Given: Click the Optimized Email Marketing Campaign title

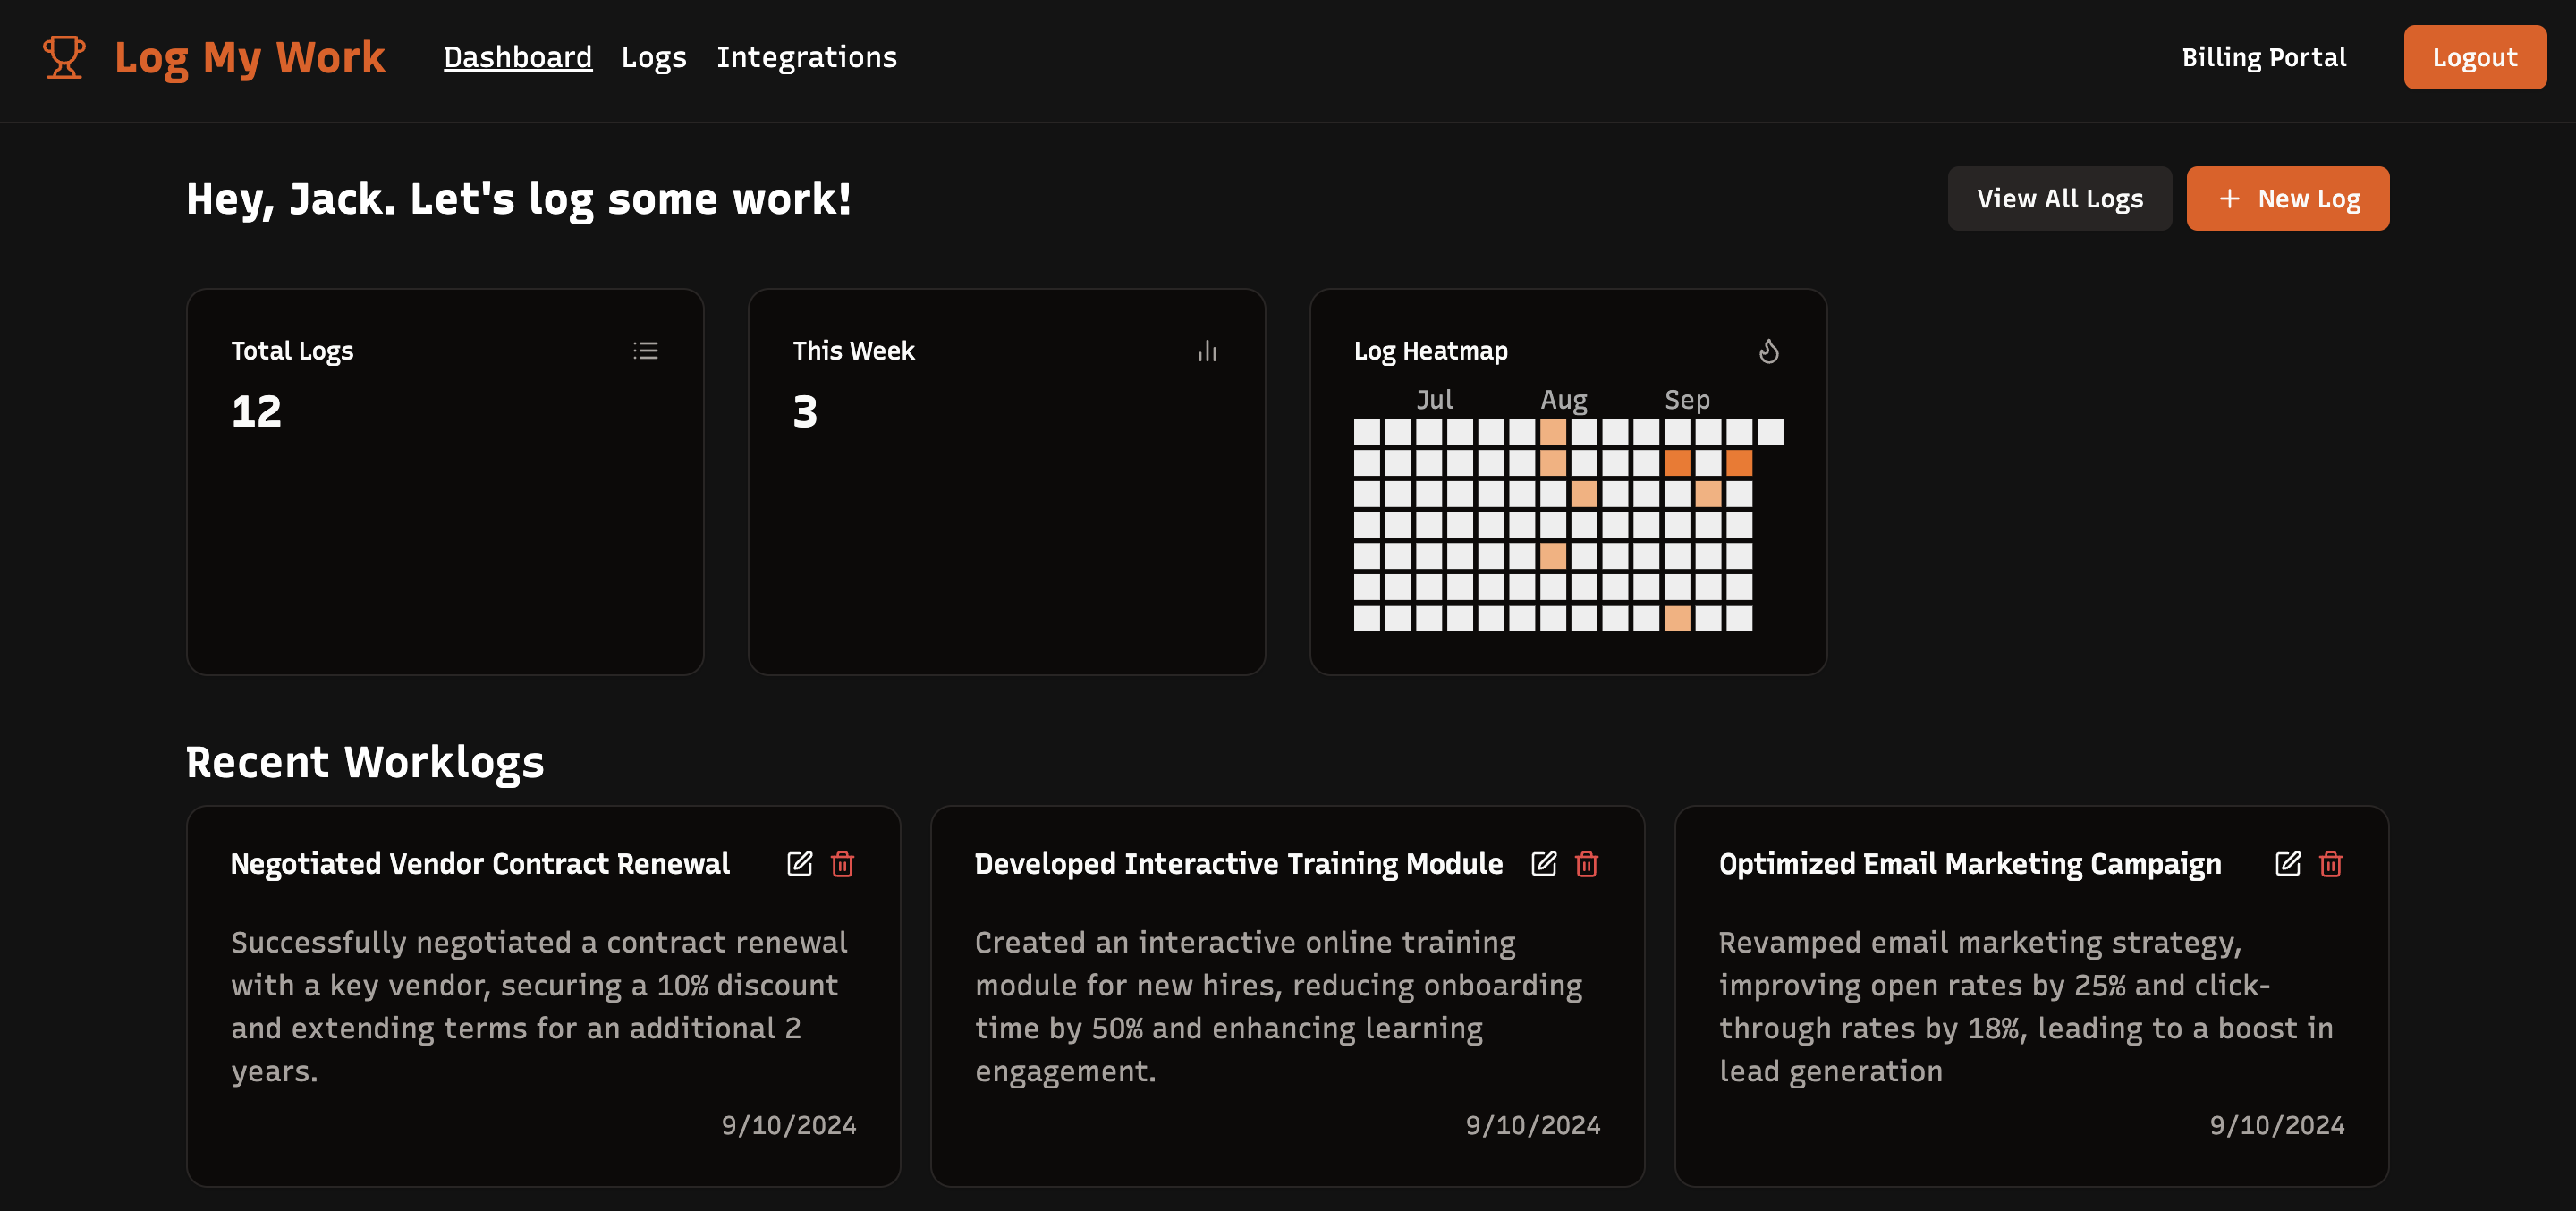Looking at the screenshot, I should click(1970, 863).
